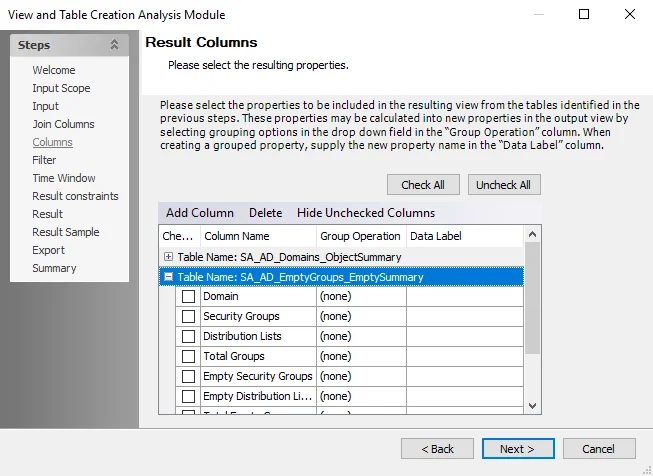This screenshot has height=476, width=653.
Task: Go to the Export step
Action: (49, 250)
